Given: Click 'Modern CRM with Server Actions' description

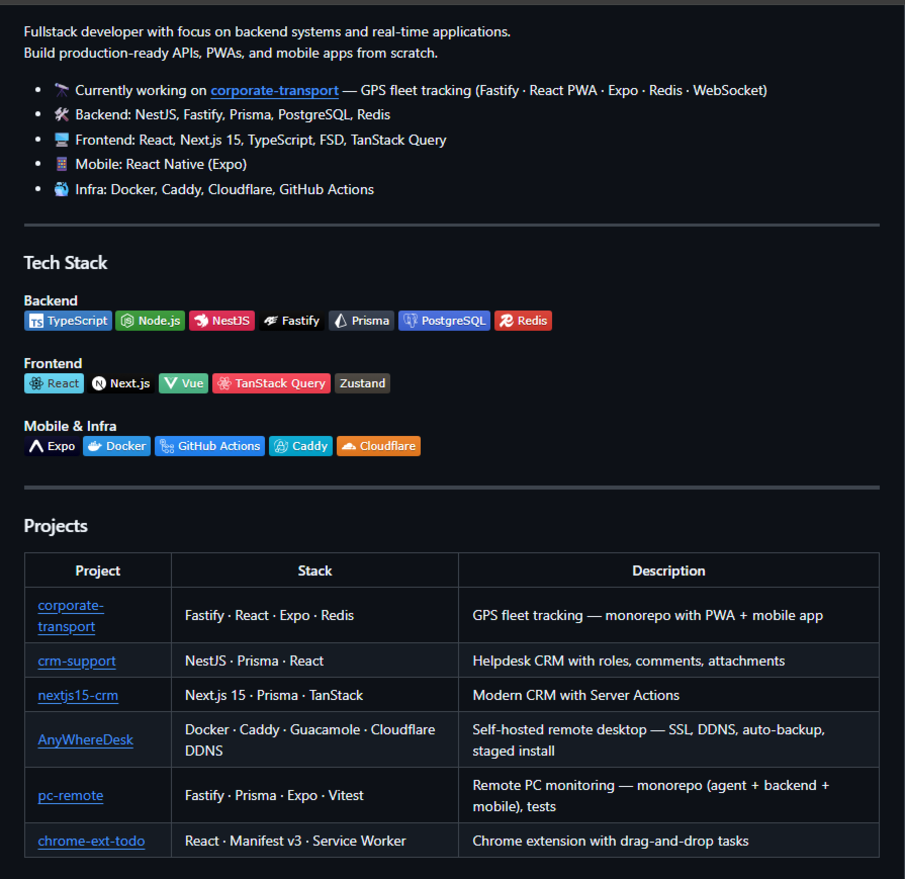Looking at the screenshot, I should tap(668, 695).
